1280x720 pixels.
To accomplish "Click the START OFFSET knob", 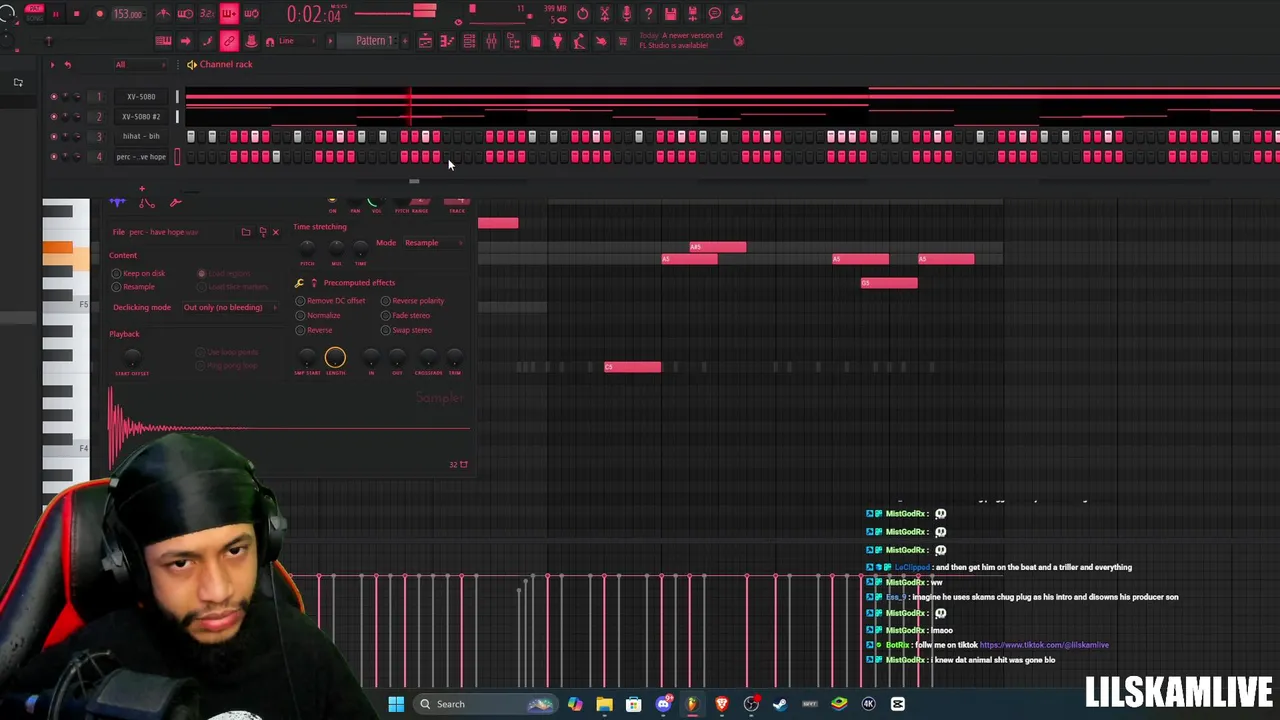I will click(131, 358).
